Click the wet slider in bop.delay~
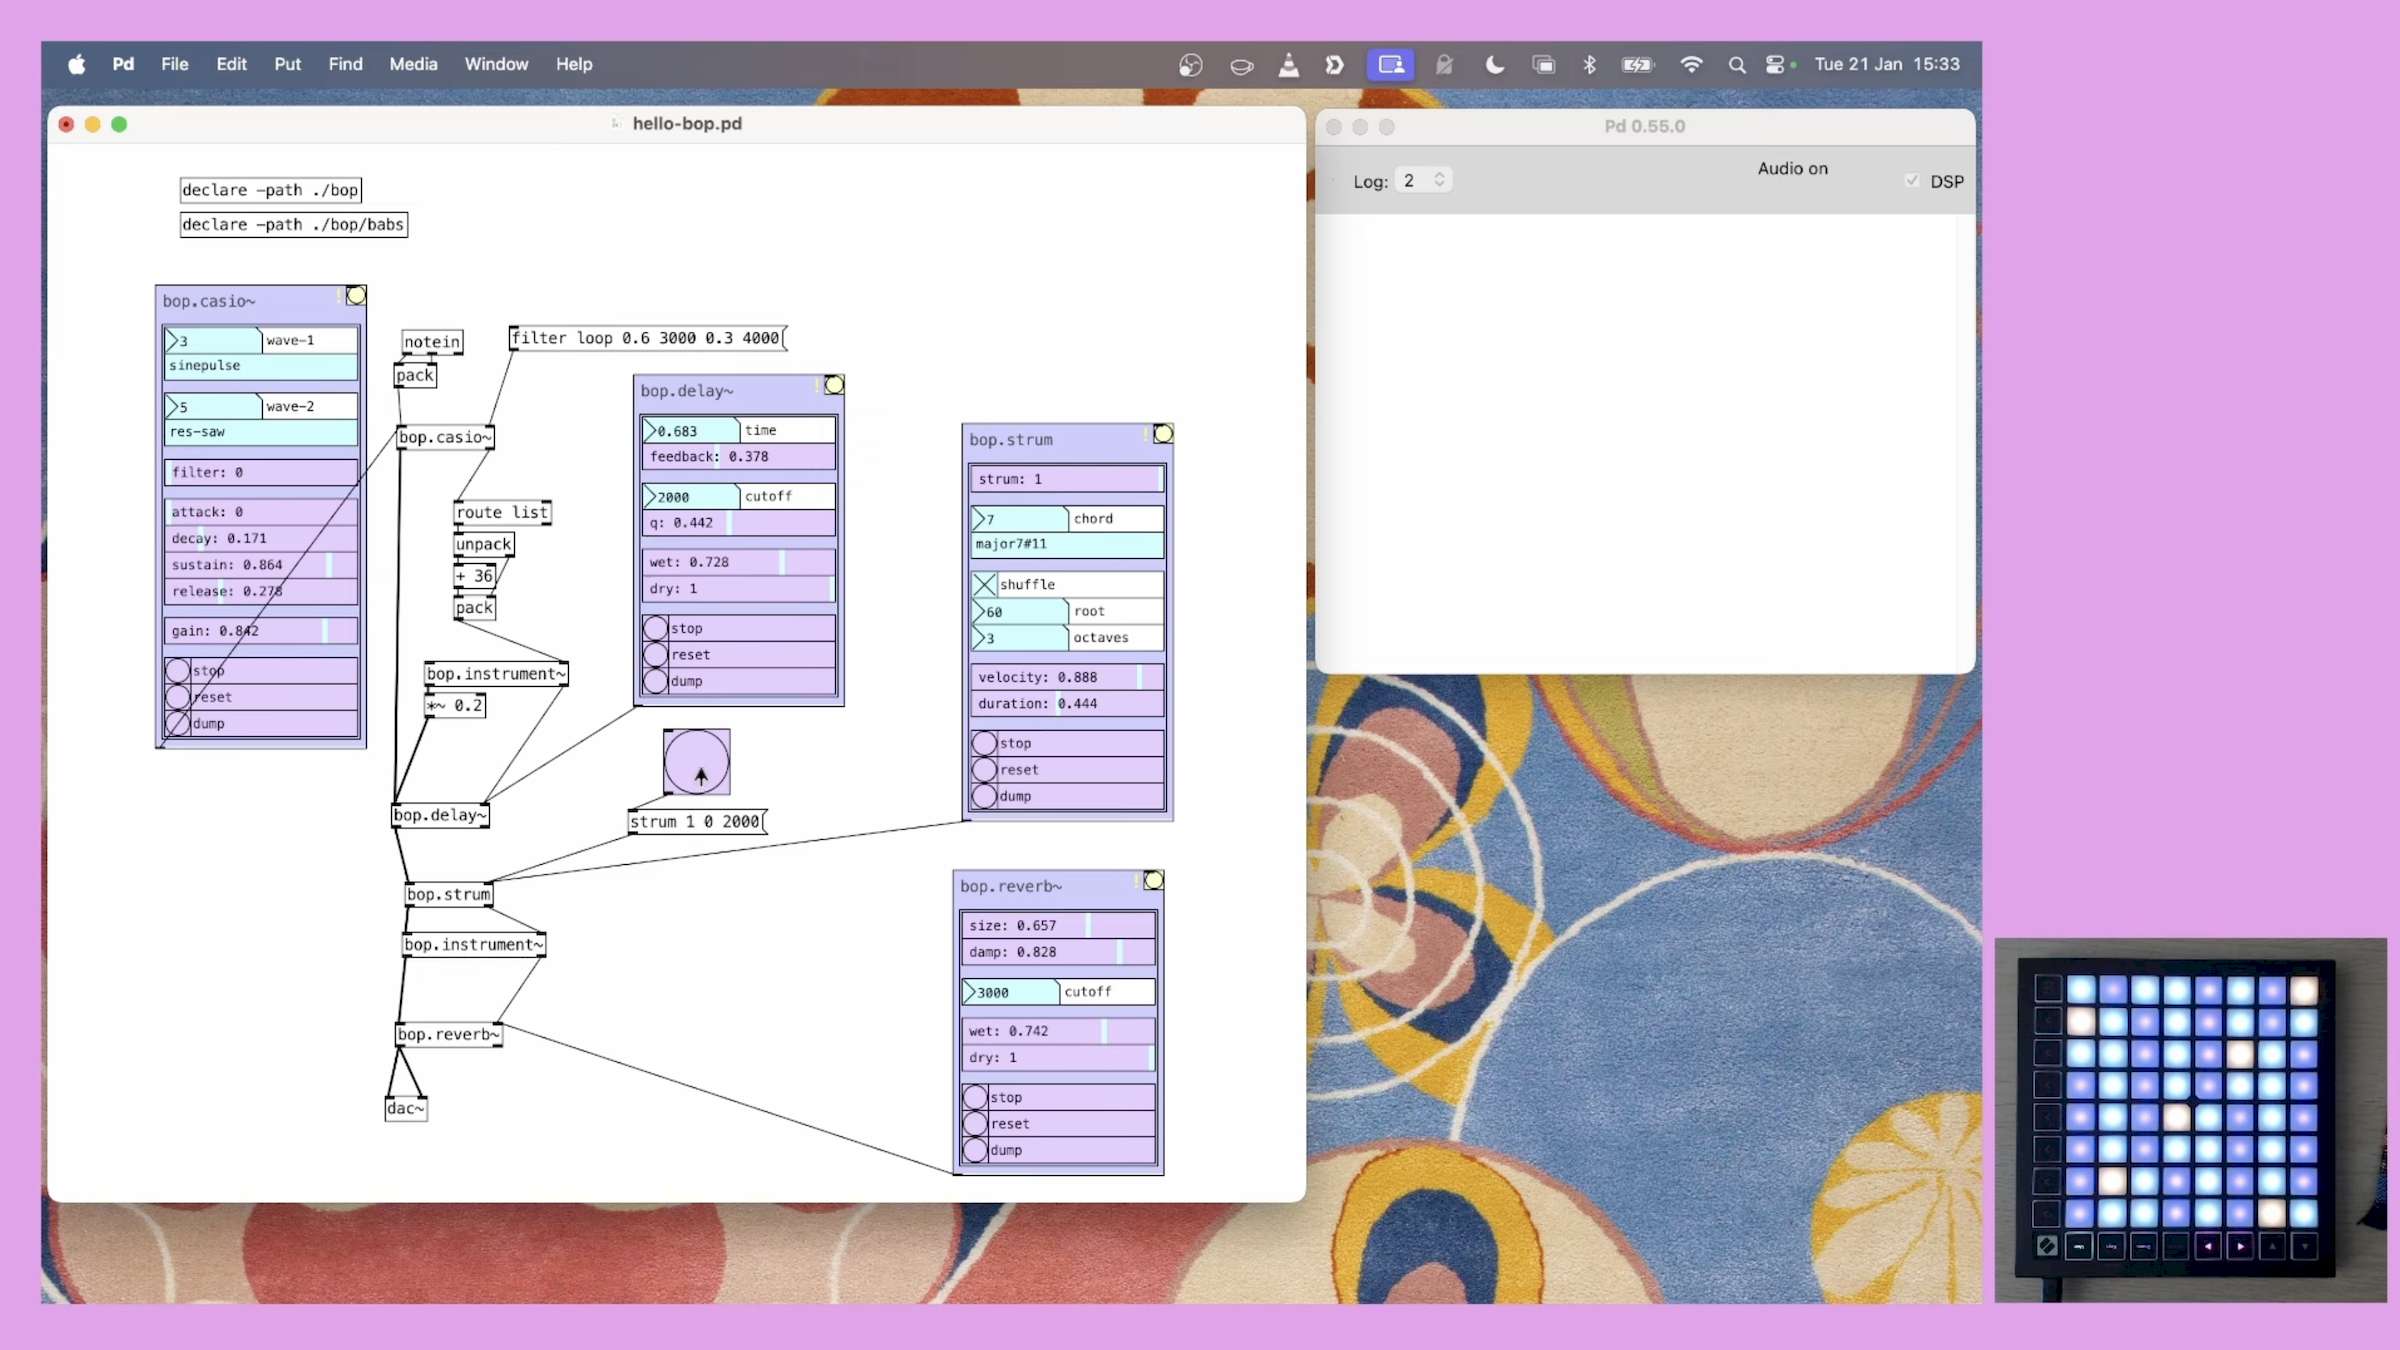This screenshot has width=2400, height=1350. pos(739,562)
